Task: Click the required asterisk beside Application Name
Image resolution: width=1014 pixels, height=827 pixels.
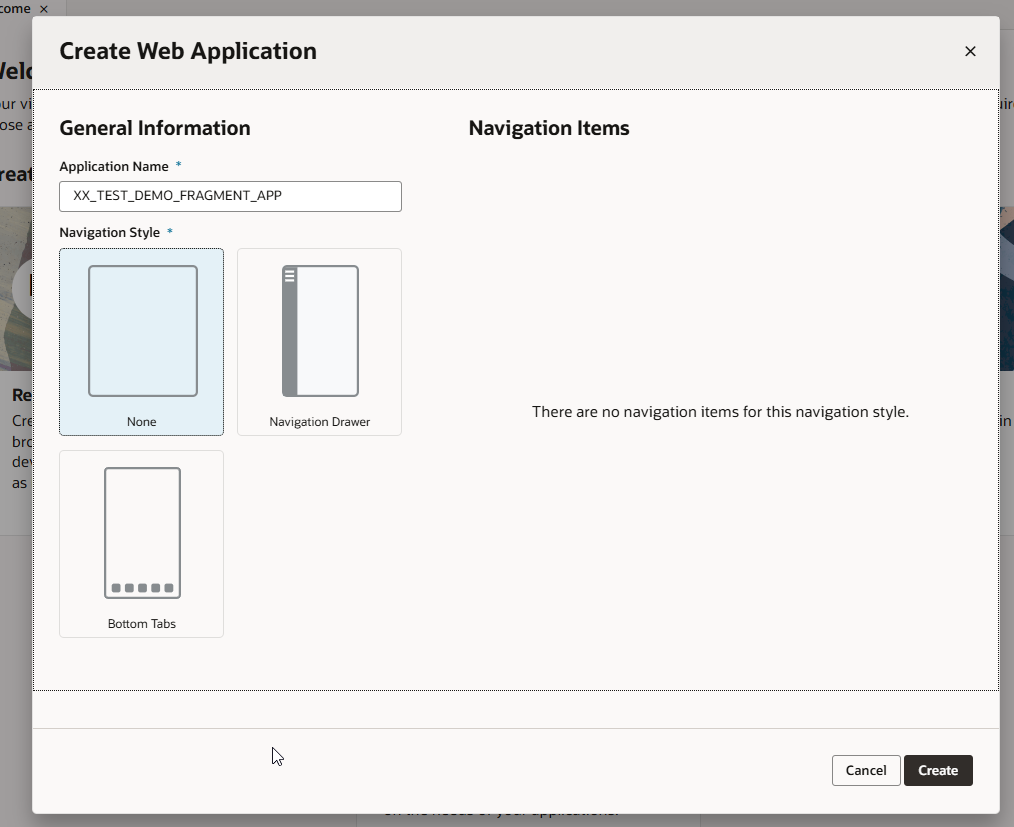Action: tap(178, 164)
